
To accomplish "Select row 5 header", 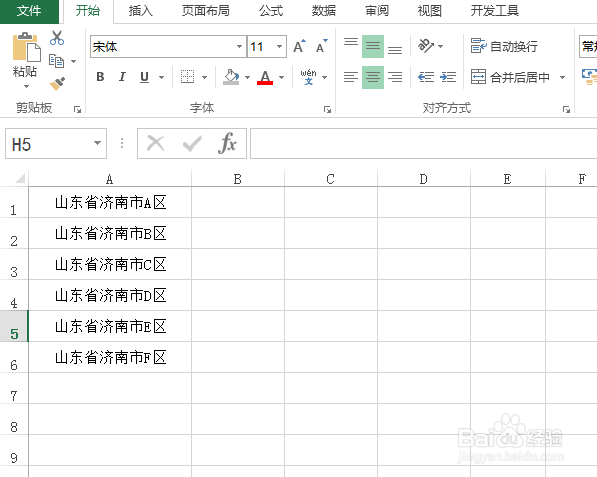I will (14, 326).
